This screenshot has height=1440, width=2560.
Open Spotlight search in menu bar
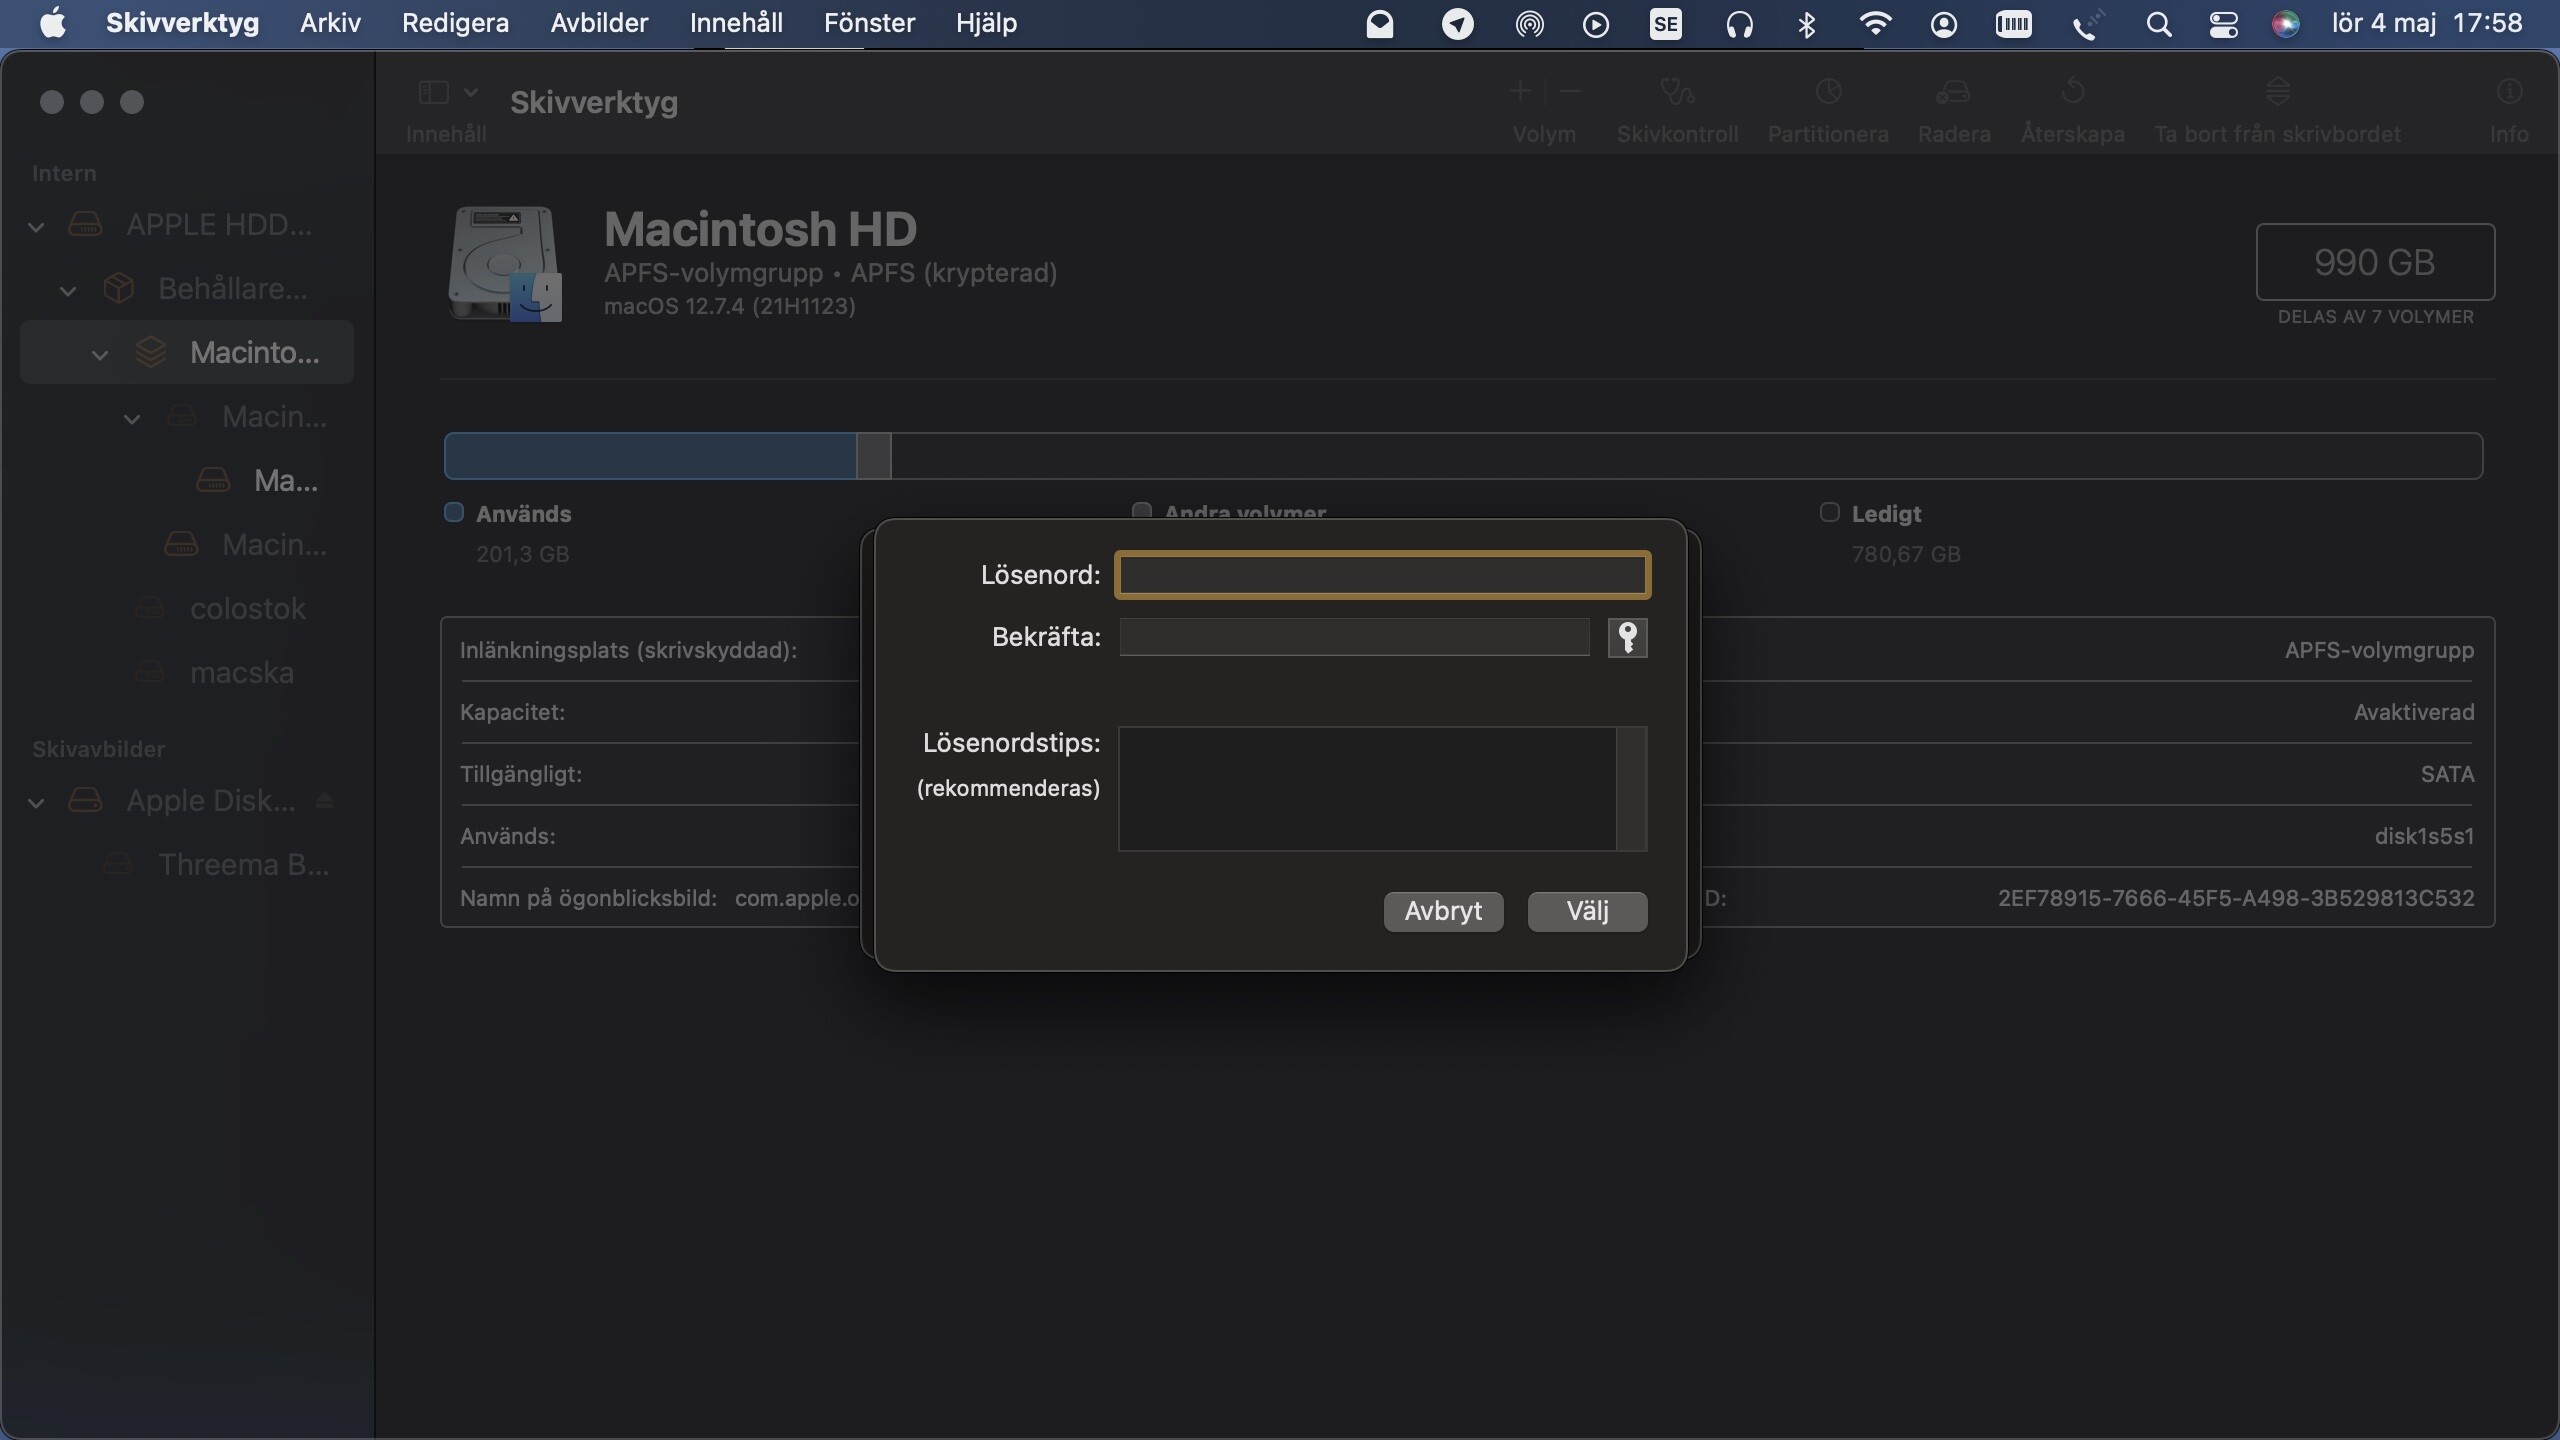[x=2158, y=24]
